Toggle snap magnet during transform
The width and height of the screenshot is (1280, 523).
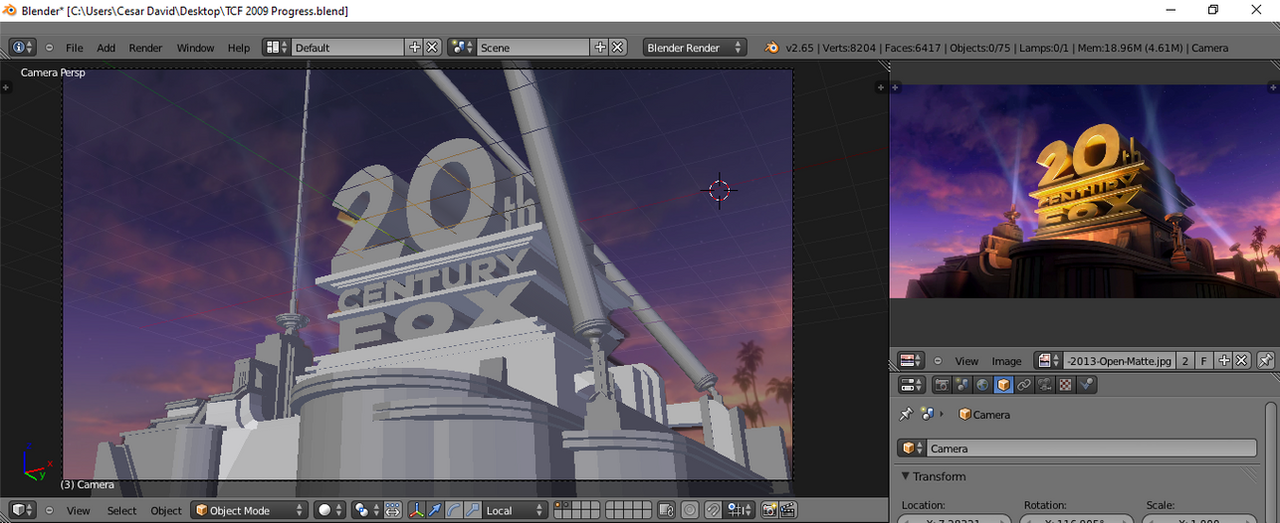[x=714, y=510]
